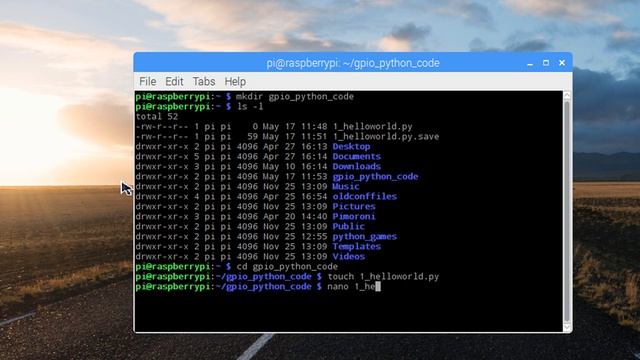This screenshot has width=640, height=360.
Task: Click the oldconffiles directory name
Action: pyautogui.click(x=364, y=196)
